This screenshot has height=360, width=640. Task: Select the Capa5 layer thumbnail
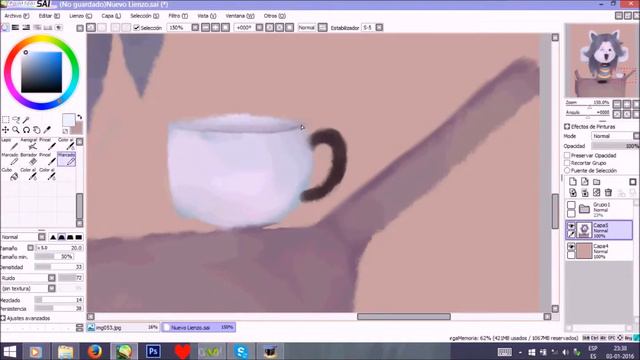click(584, 230)
